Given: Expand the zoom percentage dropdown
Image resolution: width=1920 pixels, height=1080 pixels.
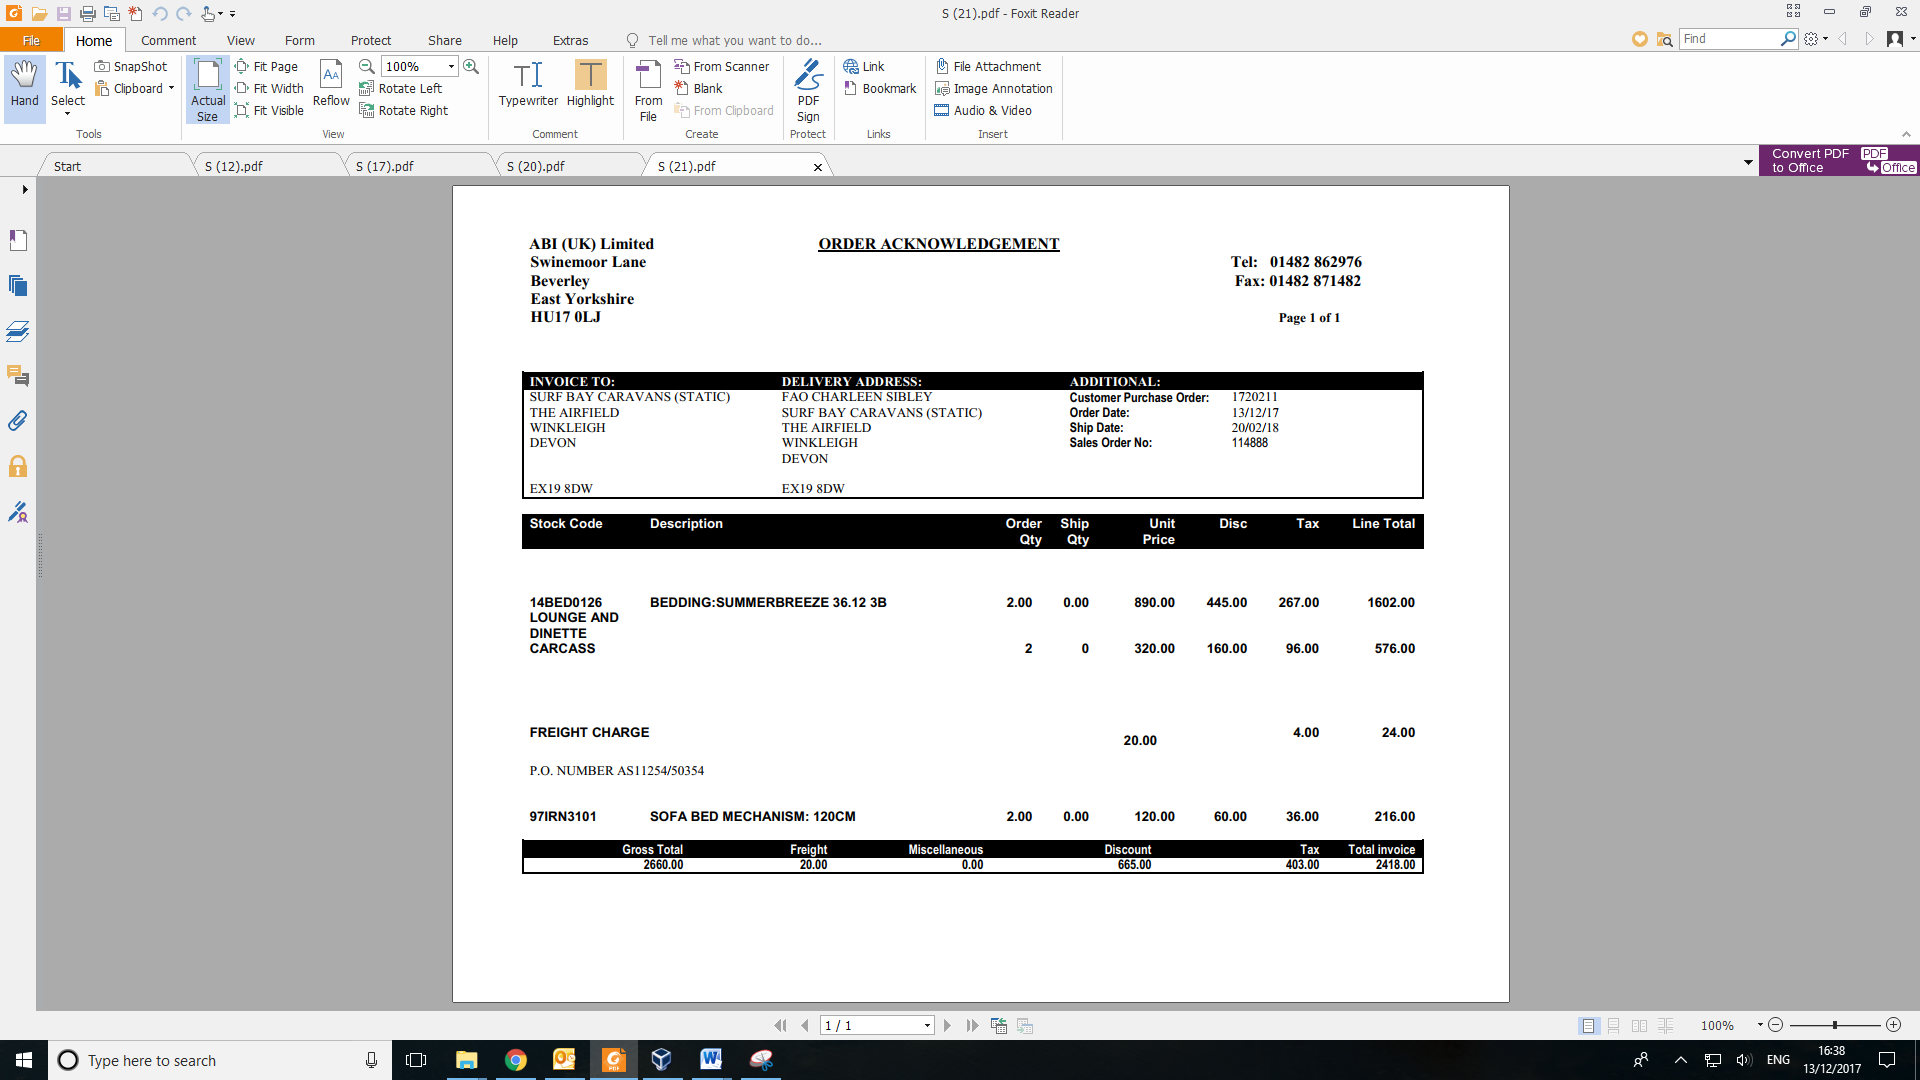Looking at the screenshot, I should (451, 66).
